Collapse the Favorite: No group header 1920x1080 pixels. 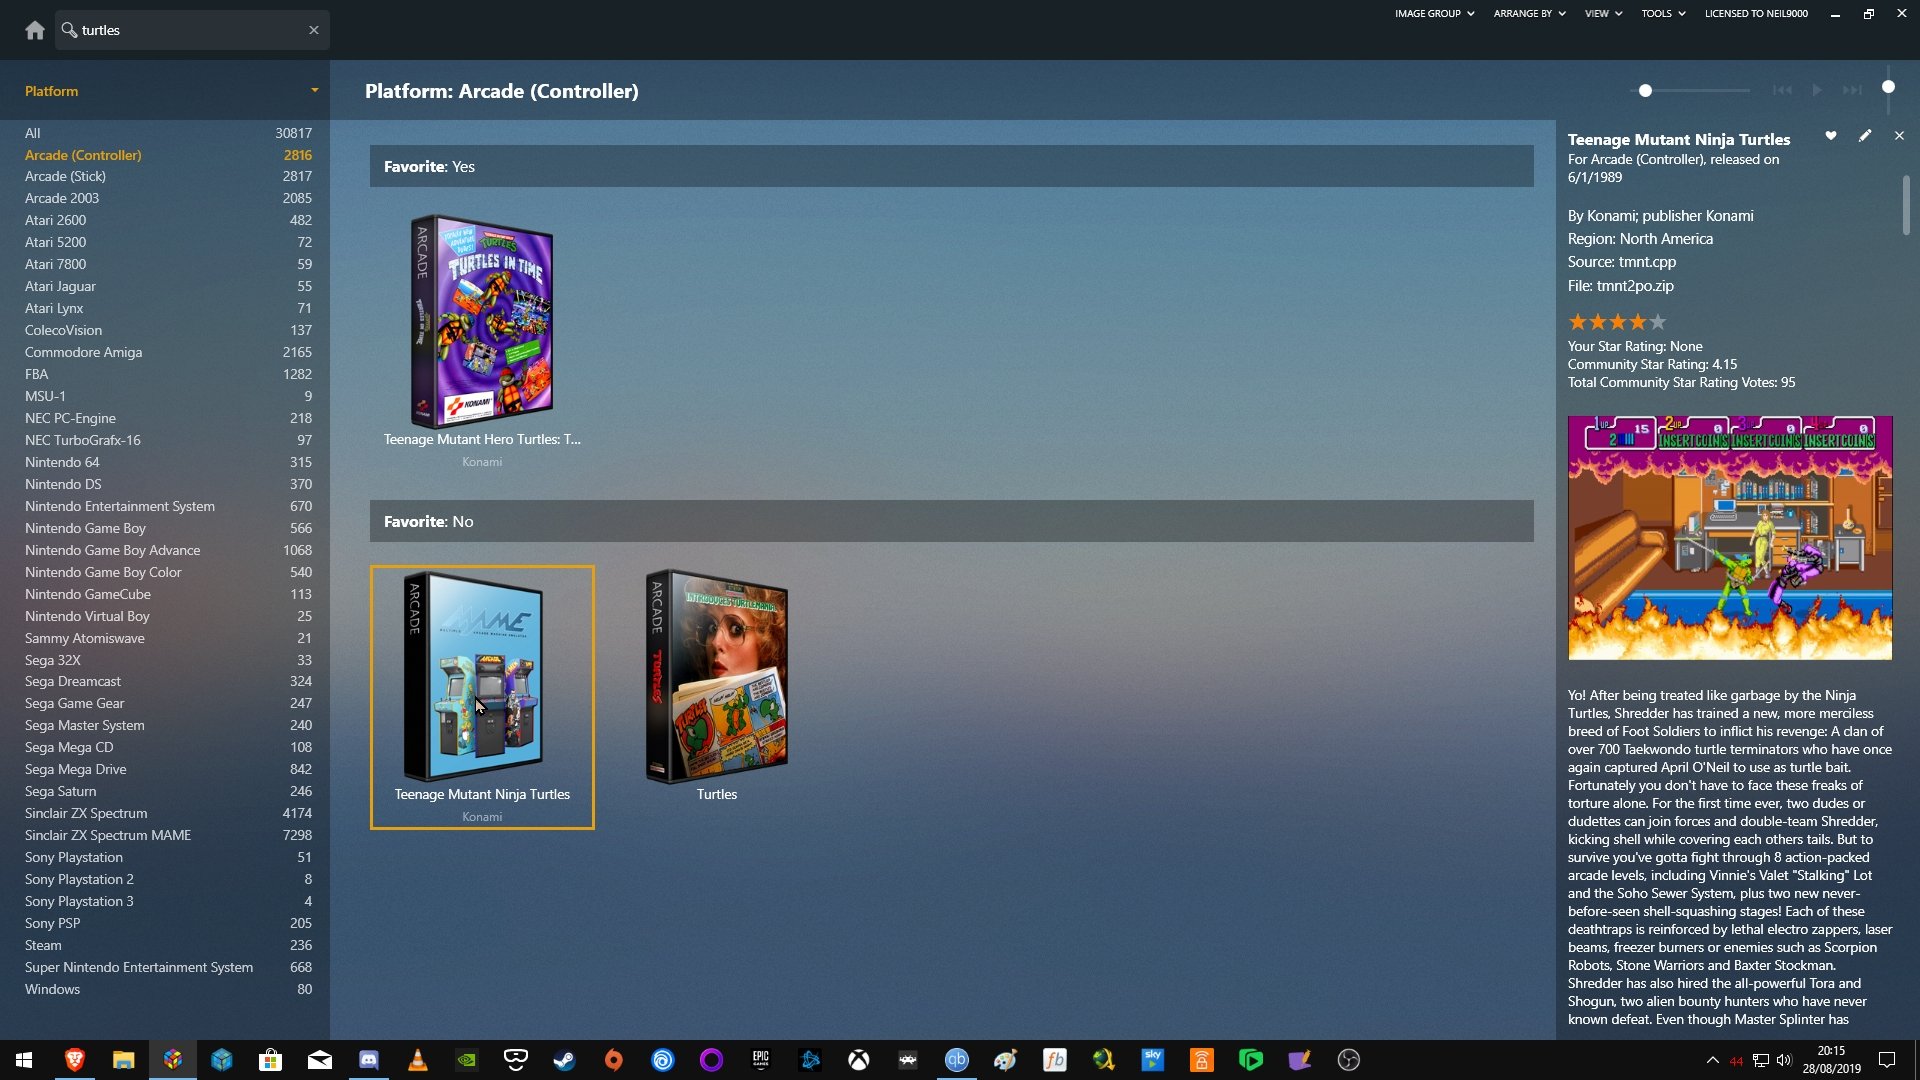tap(951, 521)
